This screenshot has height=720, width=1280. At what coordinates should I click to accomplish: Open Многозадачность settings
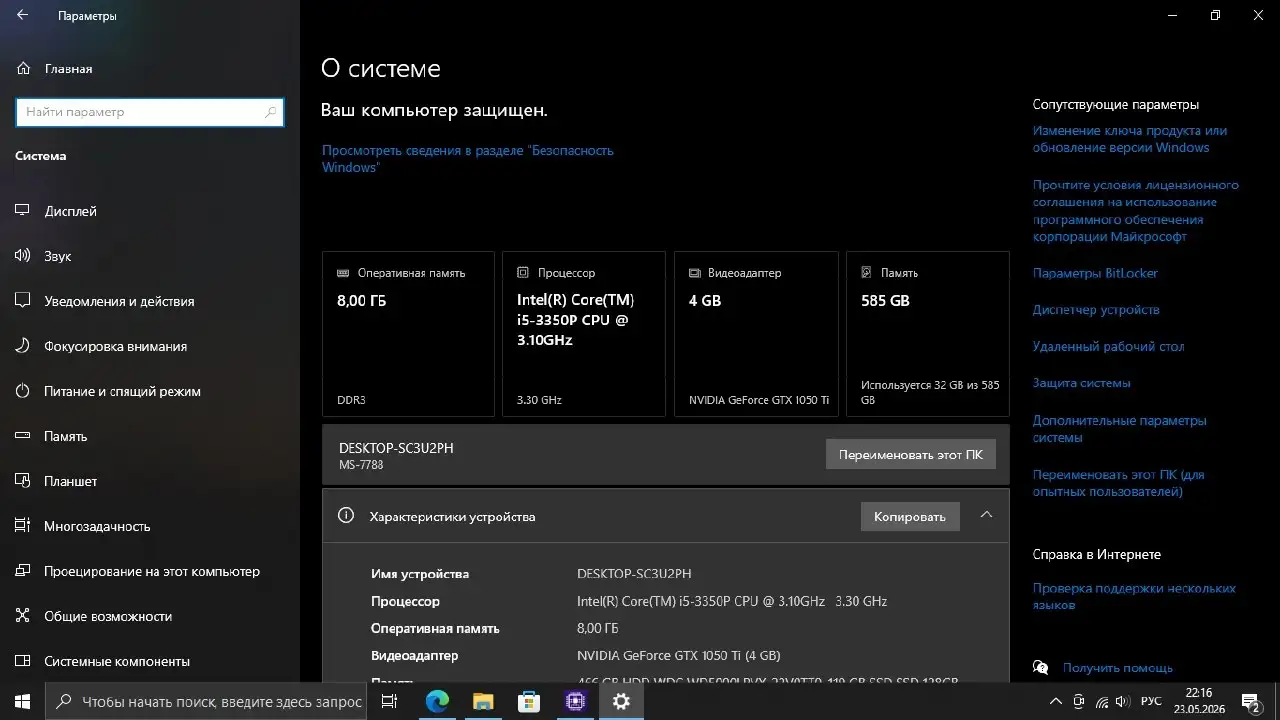coord(150,526)
